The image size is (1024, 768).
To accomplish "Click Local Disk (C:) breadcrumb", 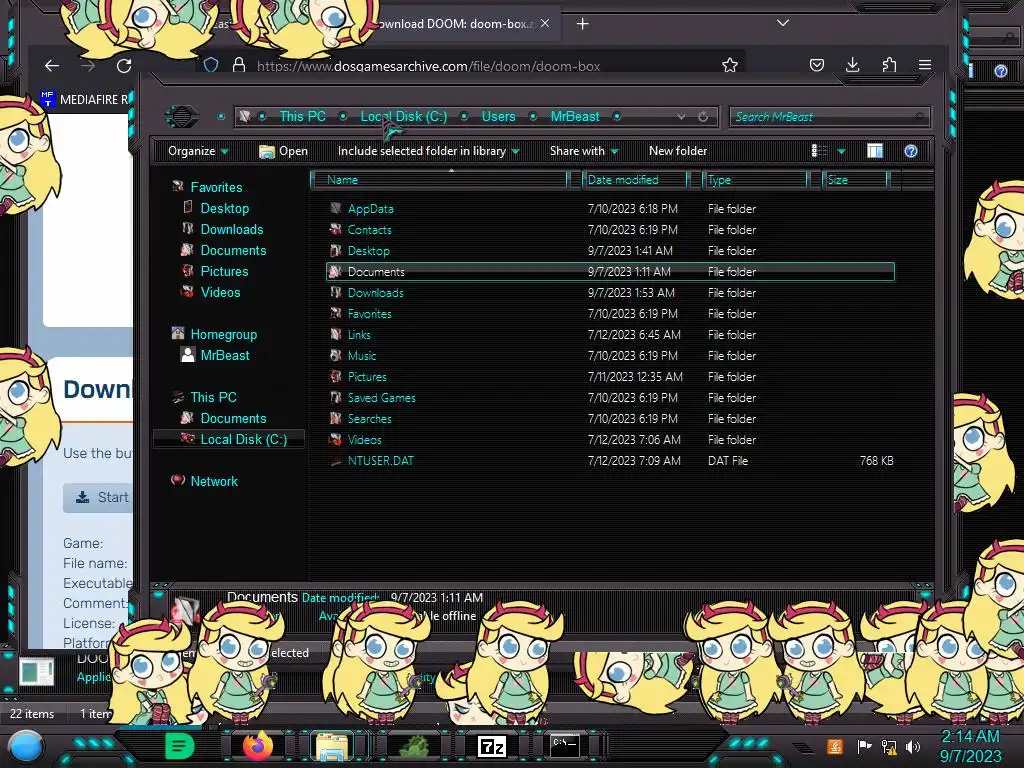I will [404, 116].
